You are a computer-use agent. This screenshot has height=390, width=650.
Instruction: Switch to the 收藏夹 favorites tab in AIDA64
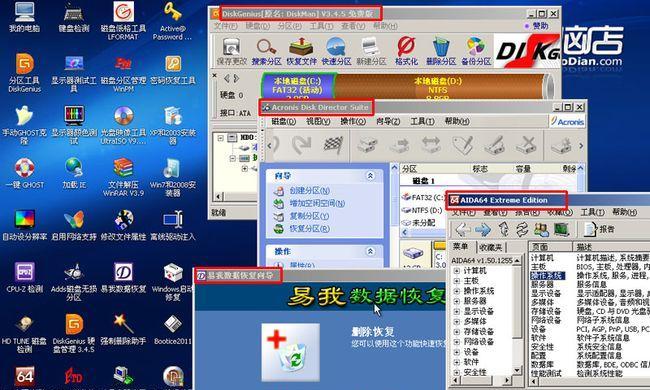491,247
